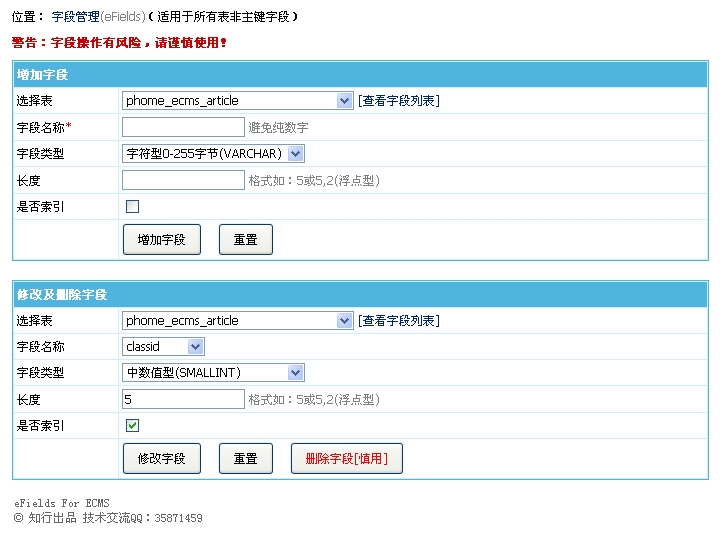Image resolution: width=728 pixels, height=544 pixels.
Task: Click the empty 字段名称 text input
Action: click(x=183, y=127)
